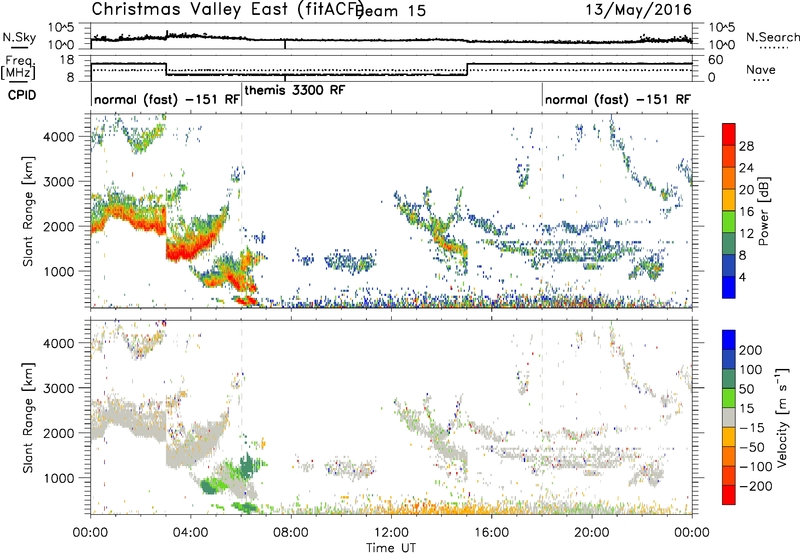800x554 pixels.
Task: Click the '2000' tick of the velocity panel
Action: pos(59,433)
